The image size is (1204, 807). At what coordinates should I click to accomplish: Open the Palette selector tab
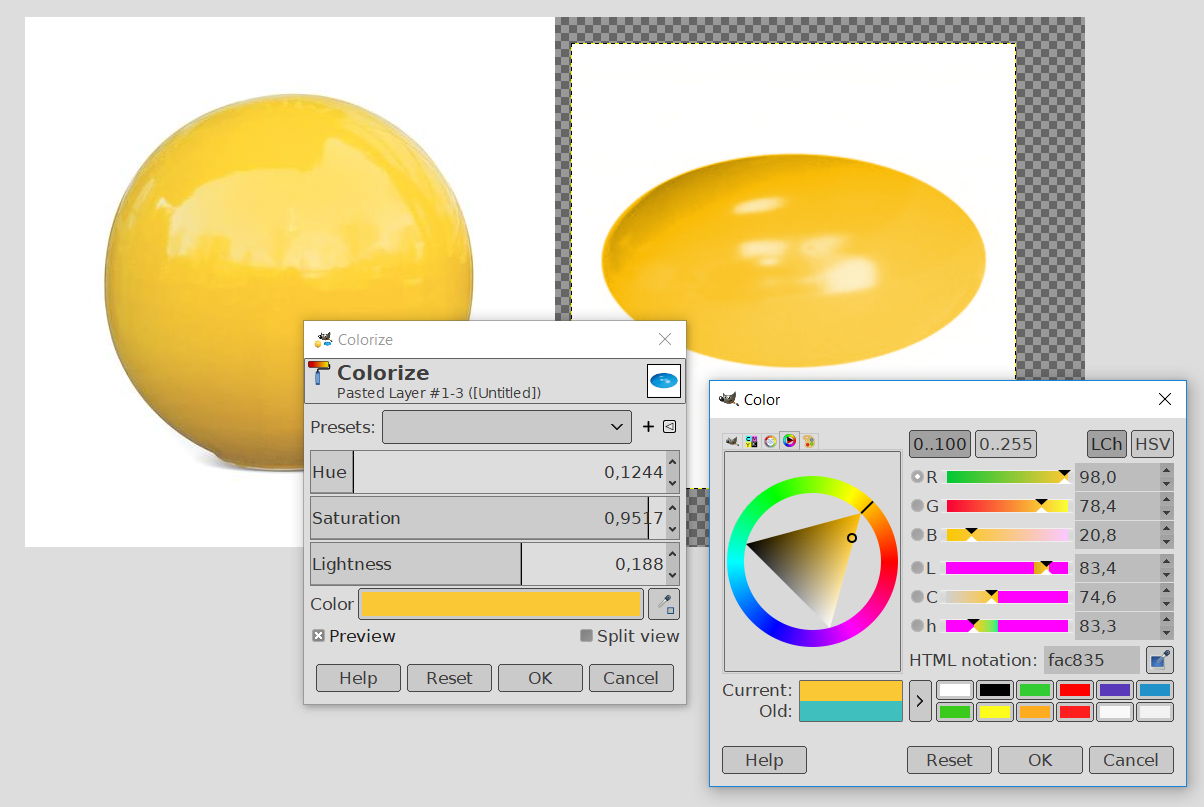pyautogui.click(x=809, y=441)
